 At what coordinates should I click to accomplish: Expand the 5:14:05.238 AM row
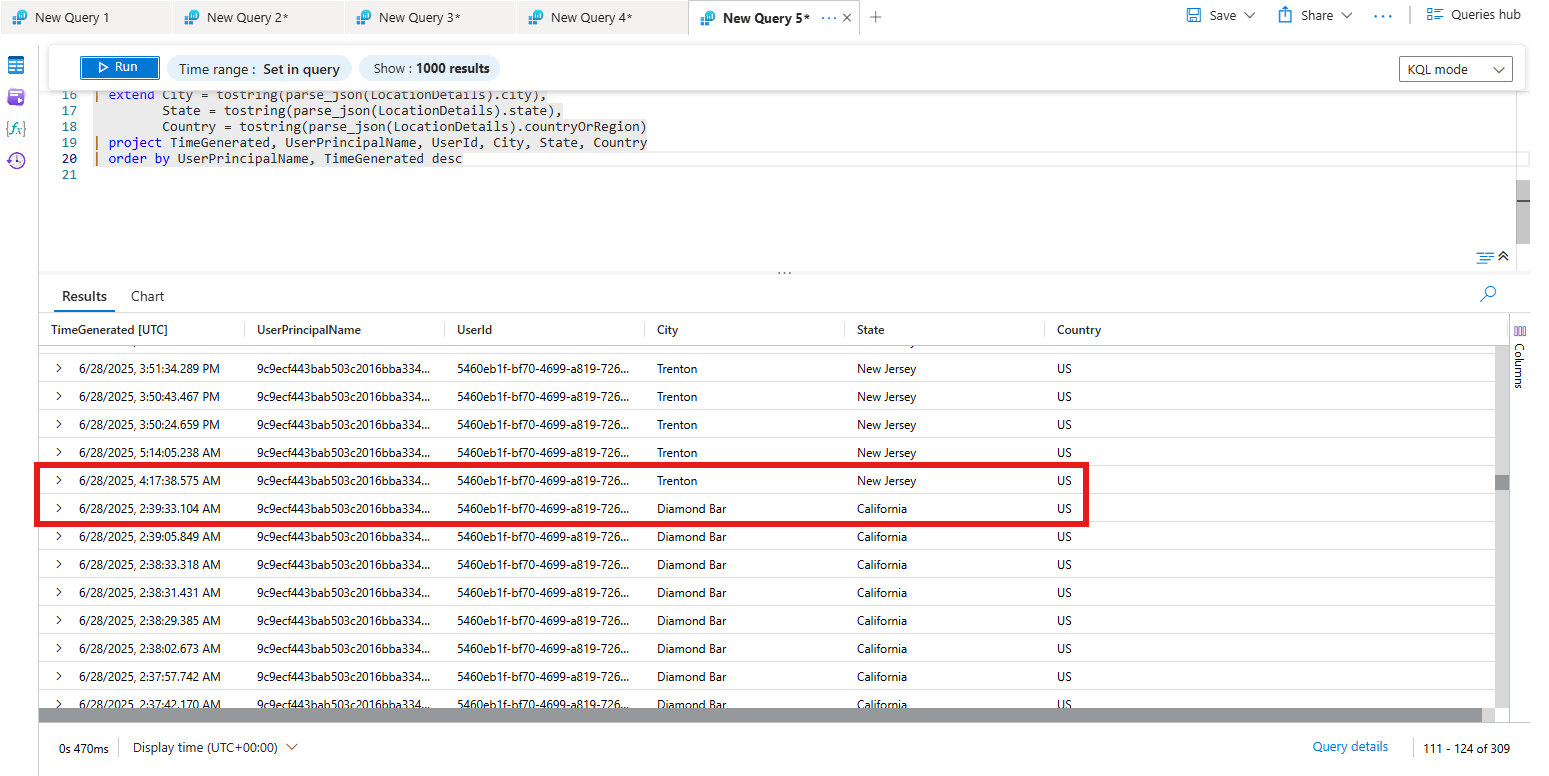click(x=59, y=453)
